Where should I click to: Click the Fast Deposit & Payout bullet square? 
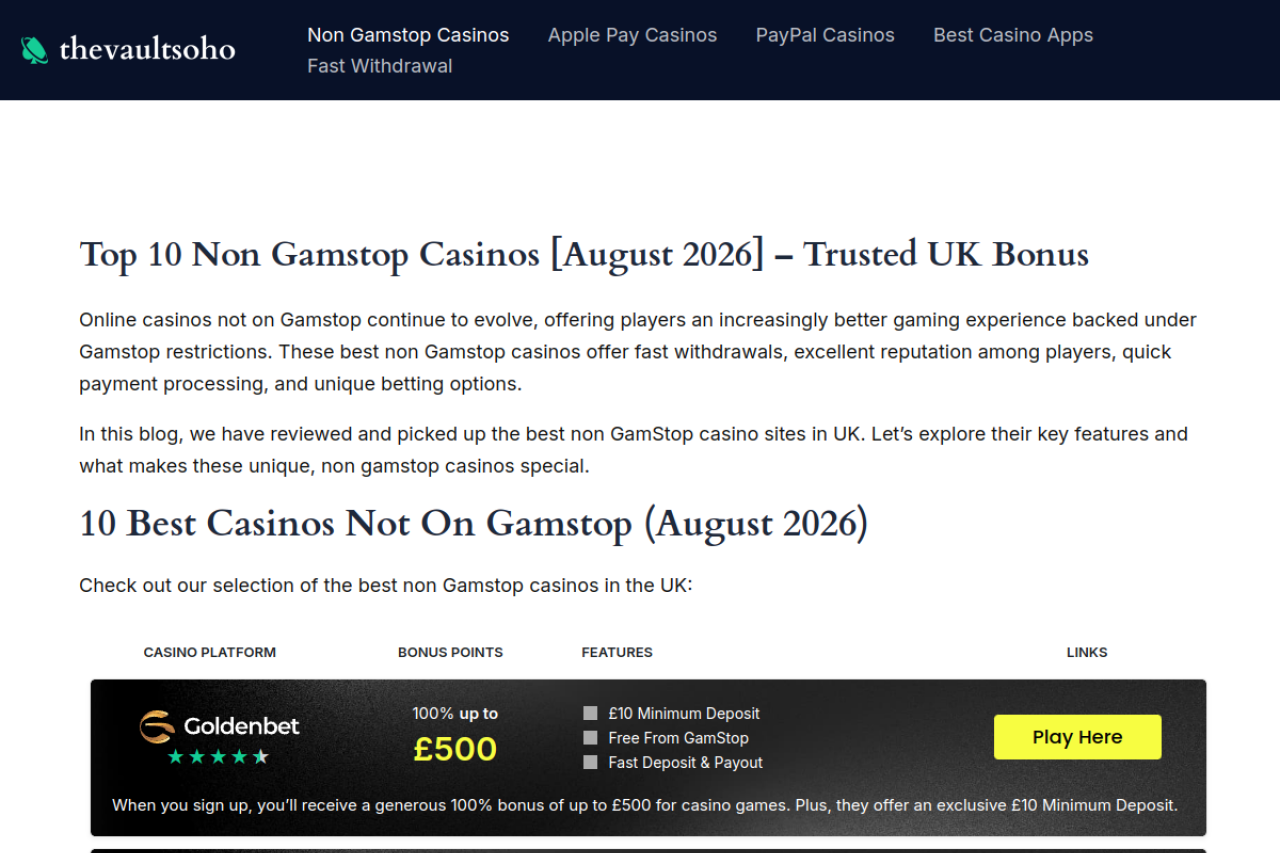[x=590, y=762]
